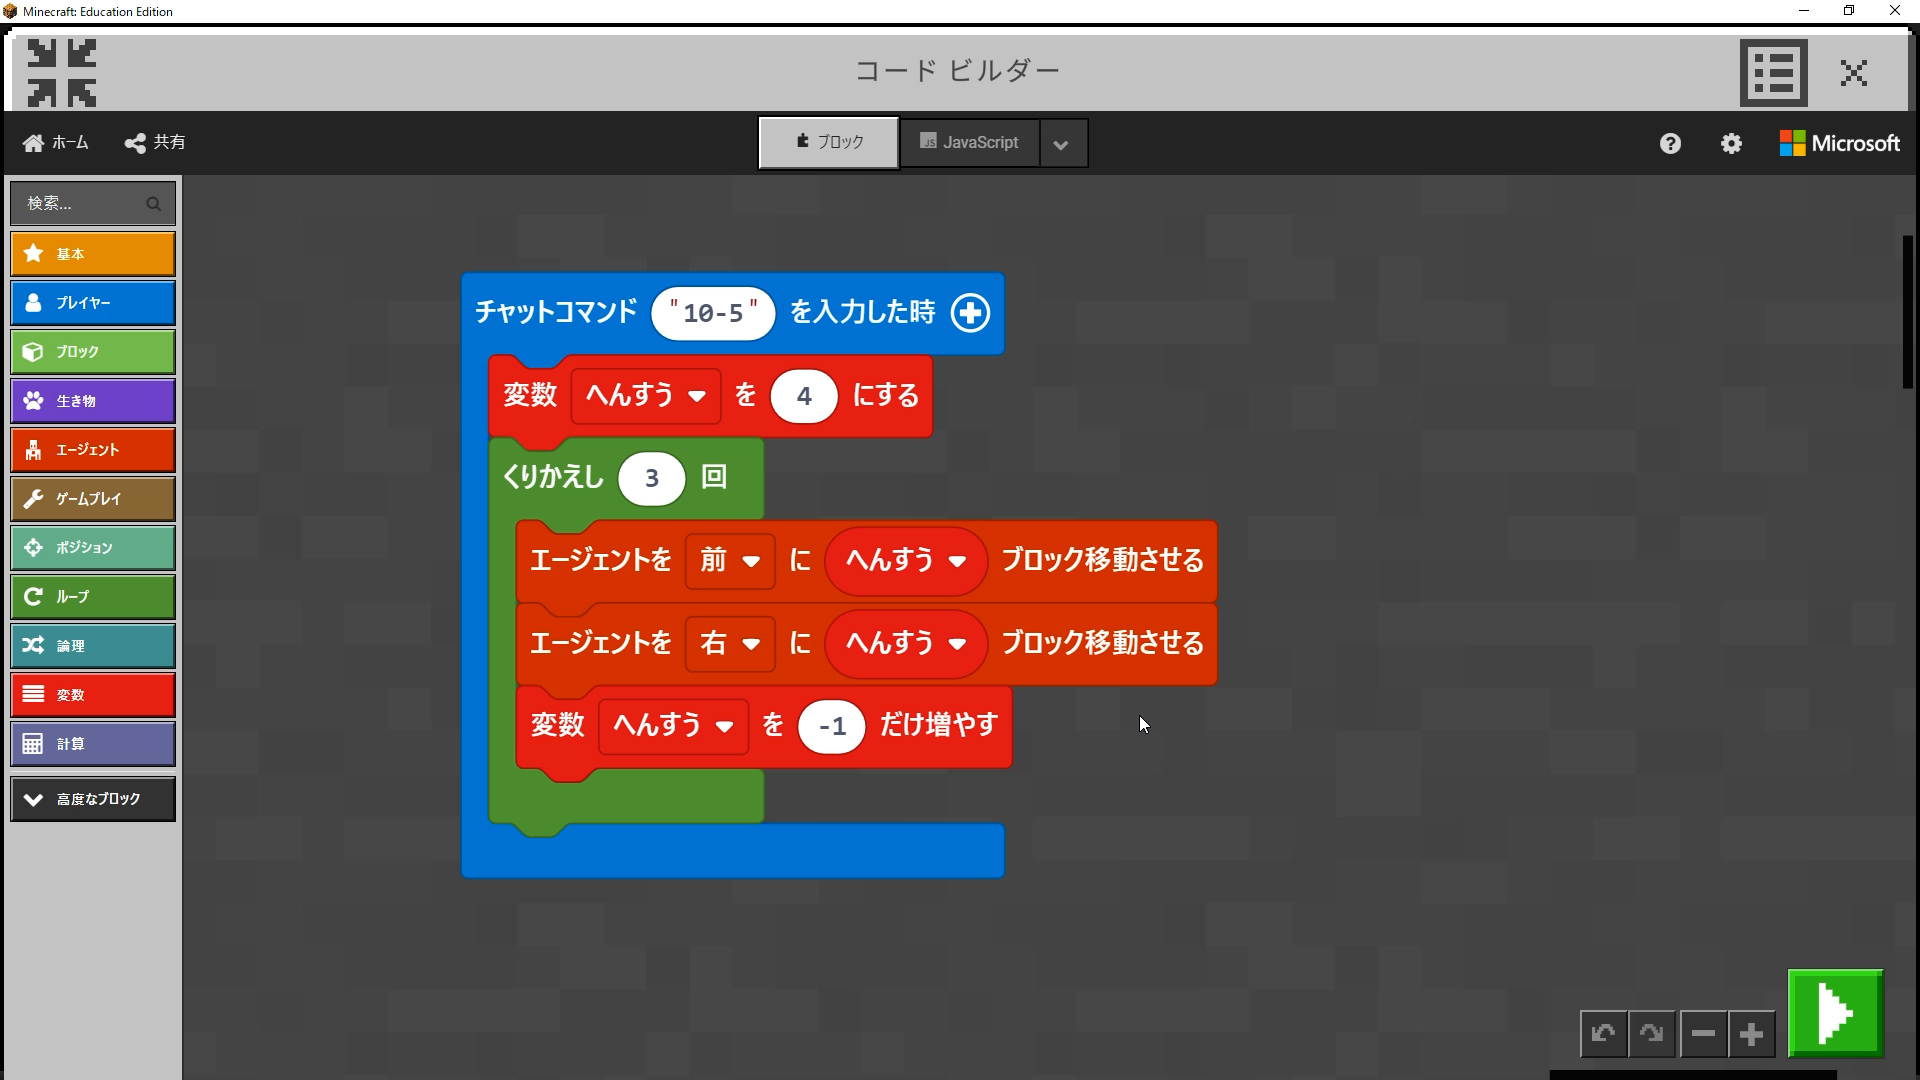Click the undo arrow button

tap(1603, 1034)
